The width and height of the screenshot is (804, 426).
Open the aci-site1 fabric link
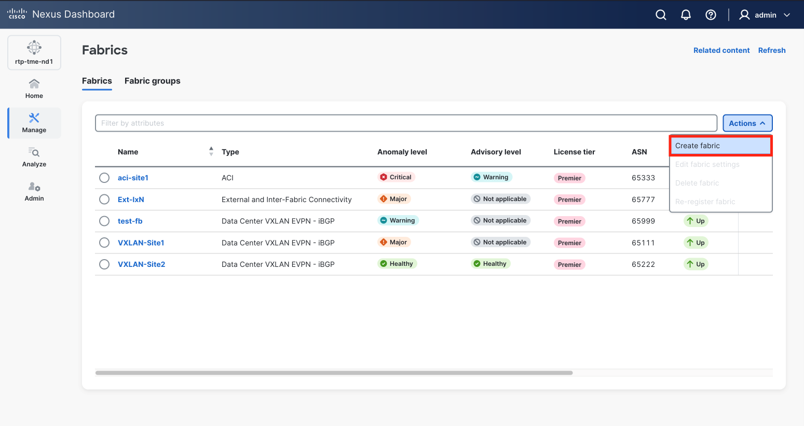133,178
